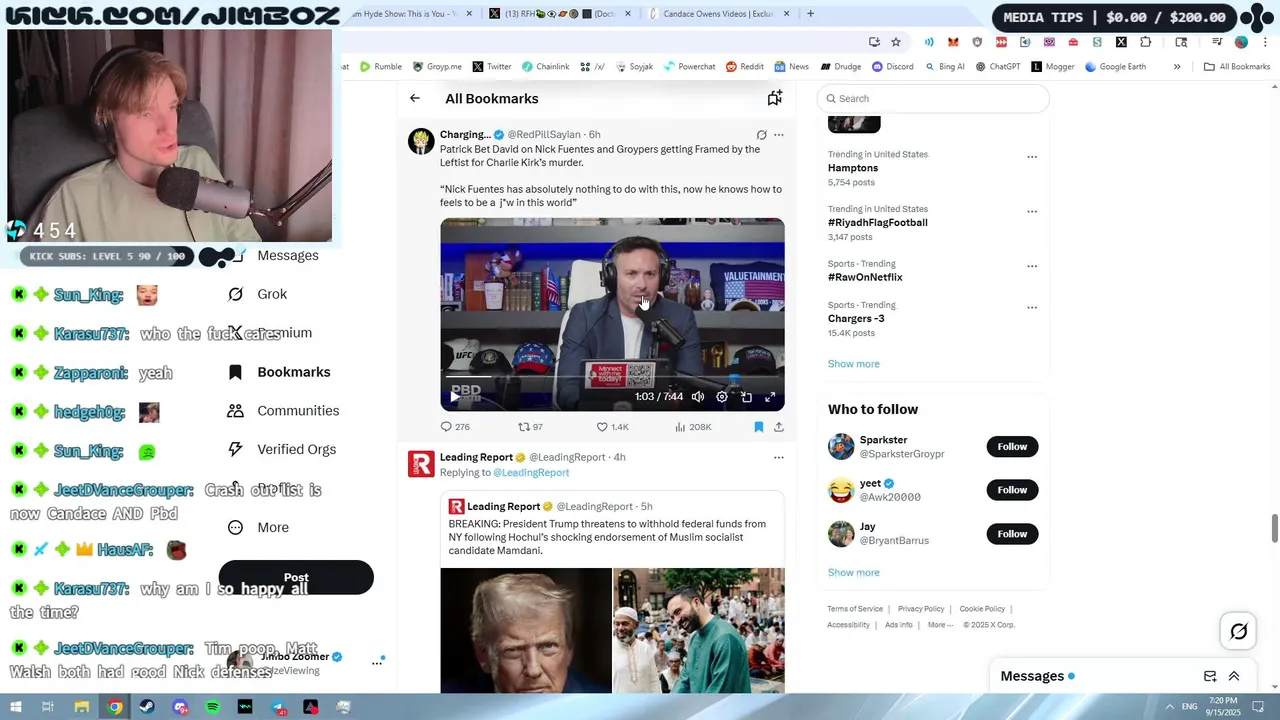
Task: Open Rumble bookmark
Action: [380, 67]
